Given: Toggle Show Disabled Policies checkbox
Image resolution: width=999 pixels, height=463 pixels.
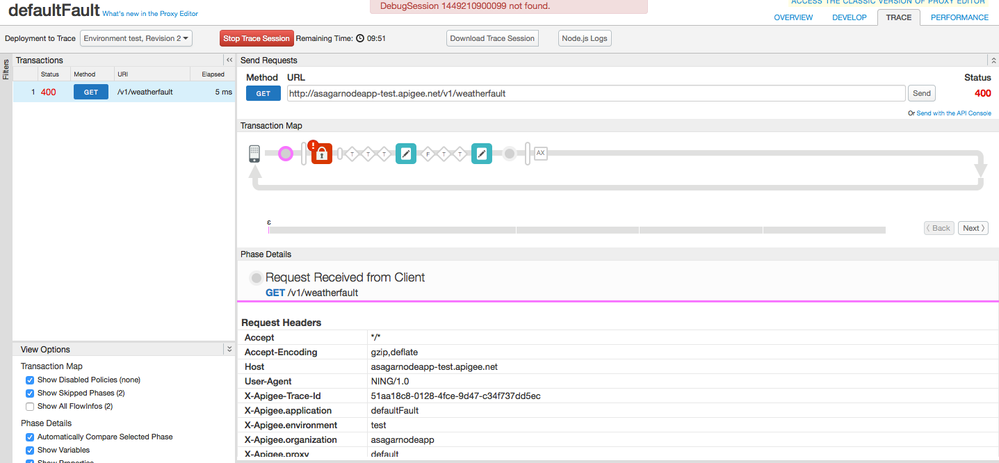Looking at the screenshot, I should click(x=29, y=380).
